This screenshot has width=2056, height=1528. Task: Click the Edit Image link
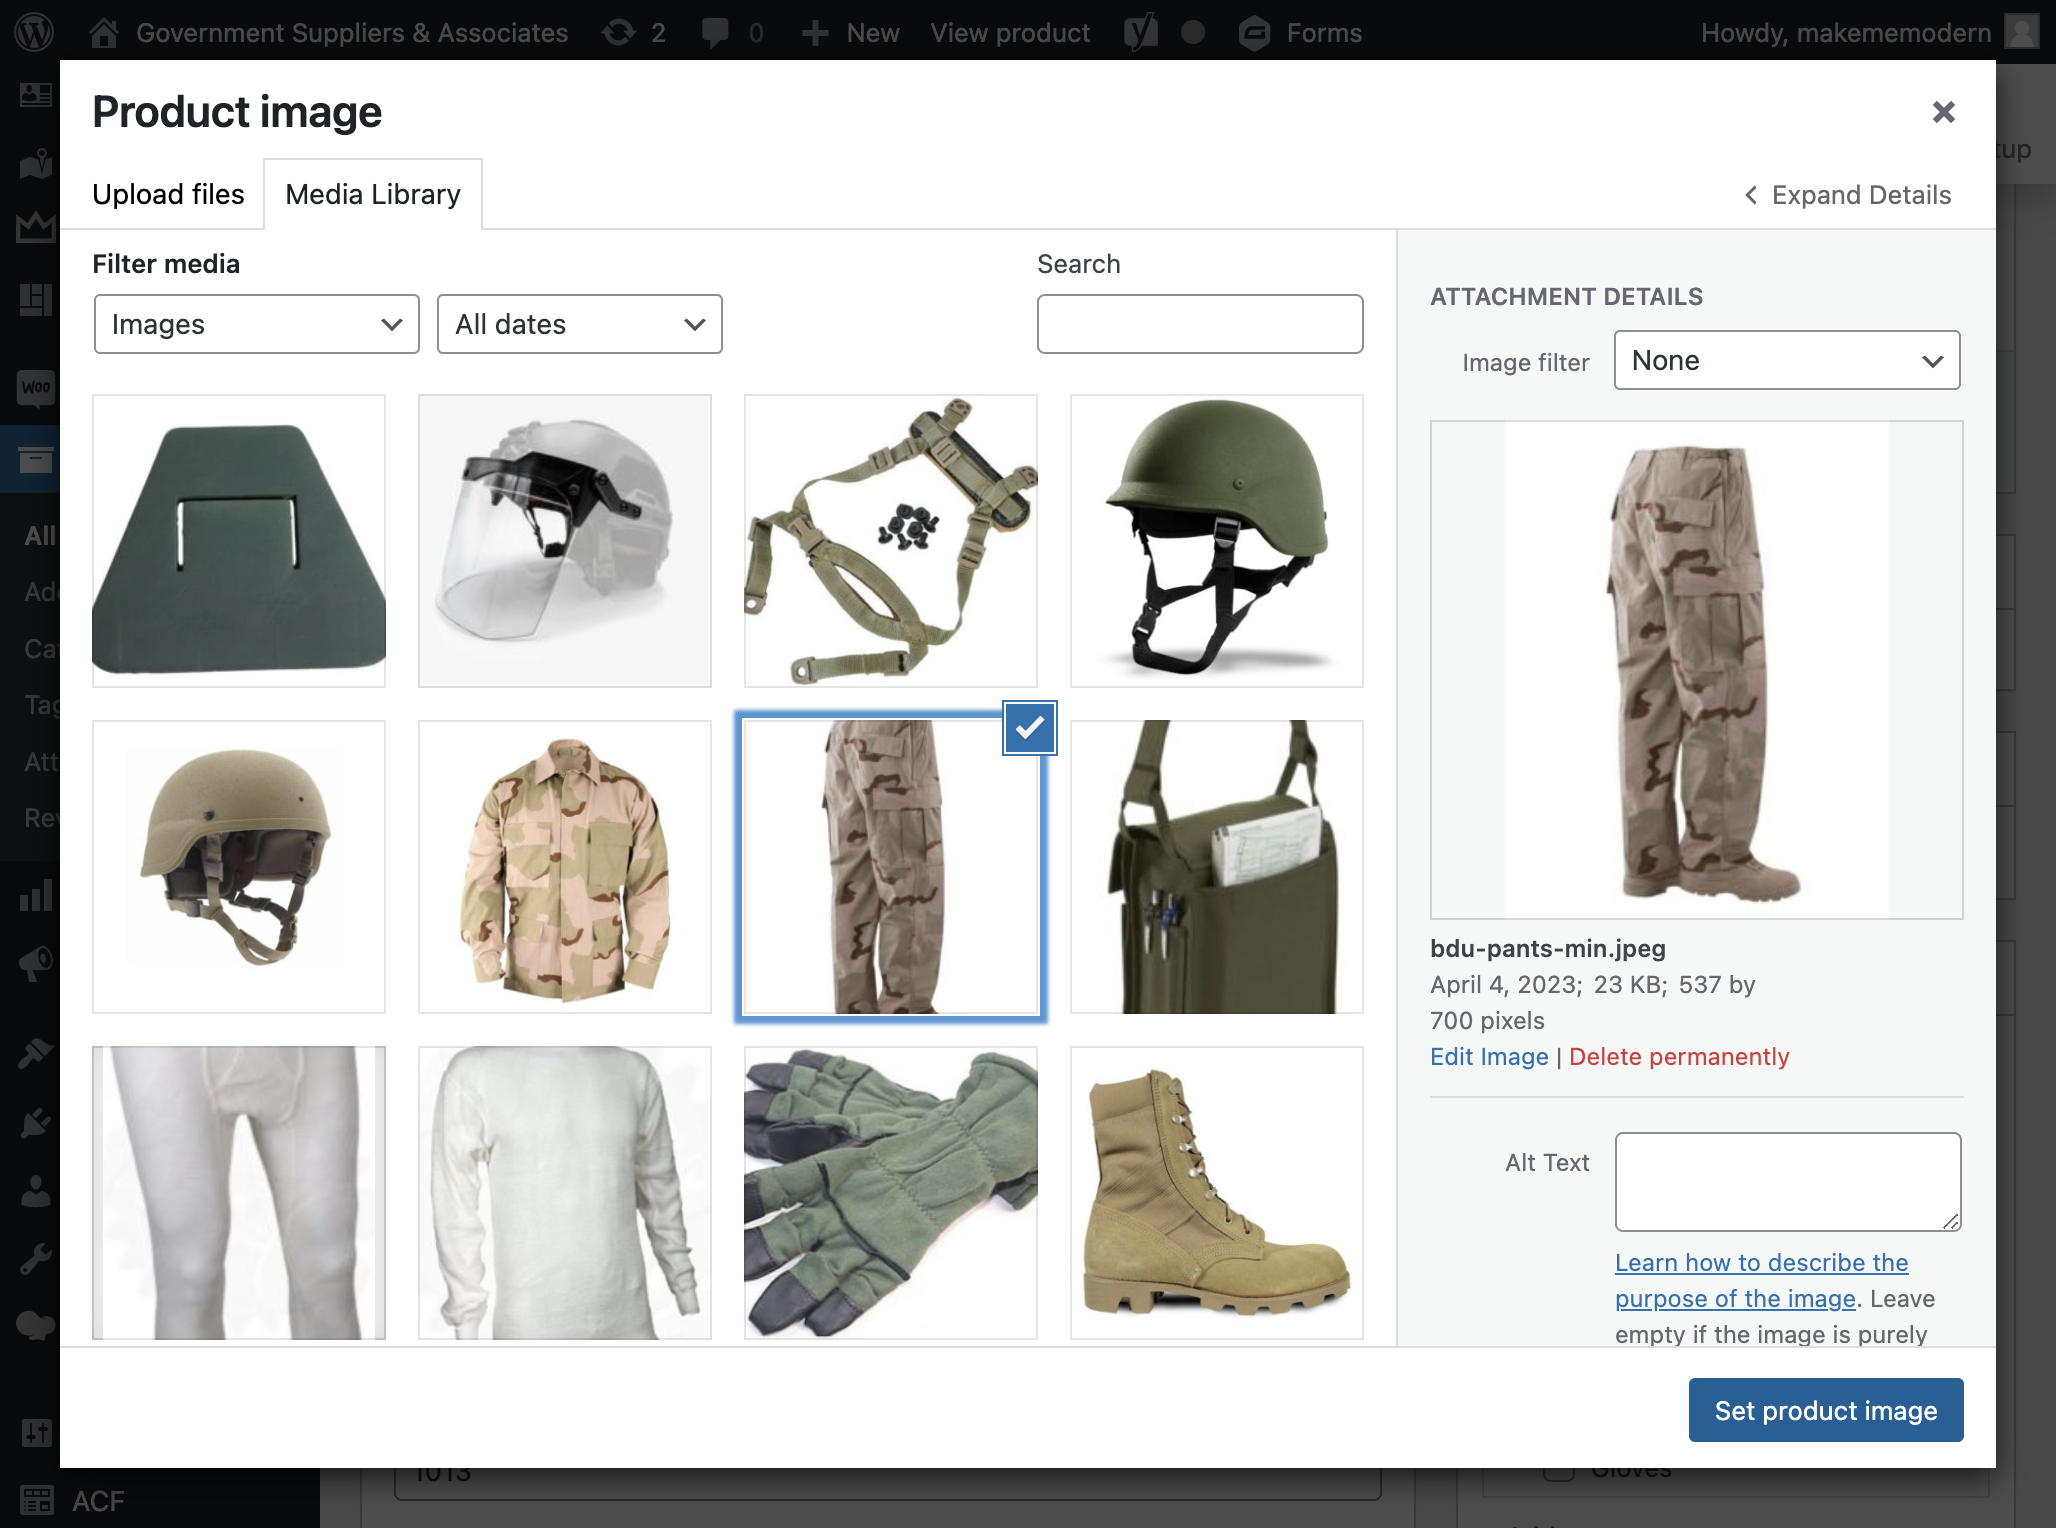(1489, 1057)
